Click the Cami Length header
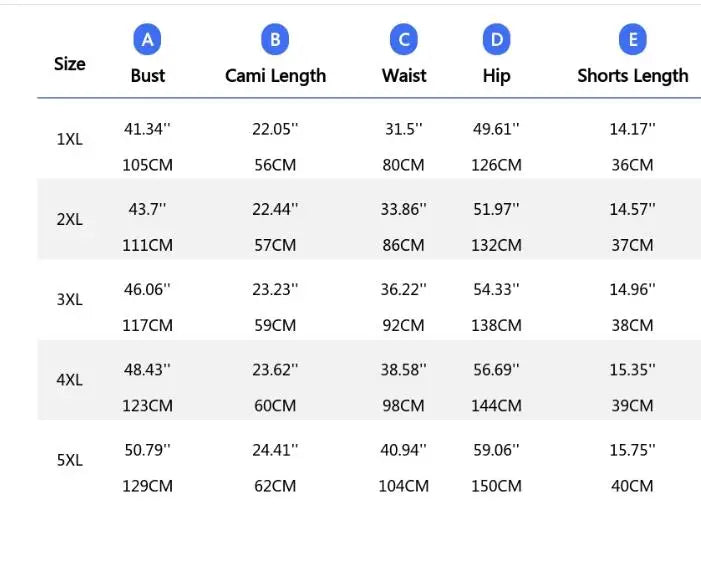 (x=275, y=76)
